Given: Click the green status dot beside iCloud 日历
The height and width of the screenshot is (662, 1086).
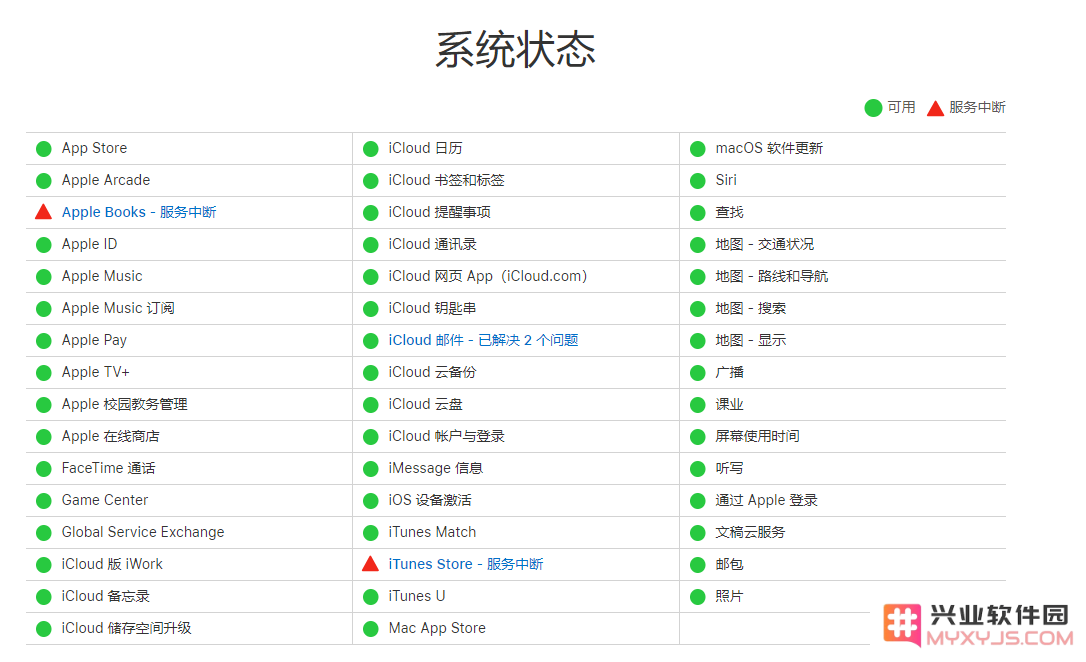Looking at the screenshot, I should click(x=371, y=149).
